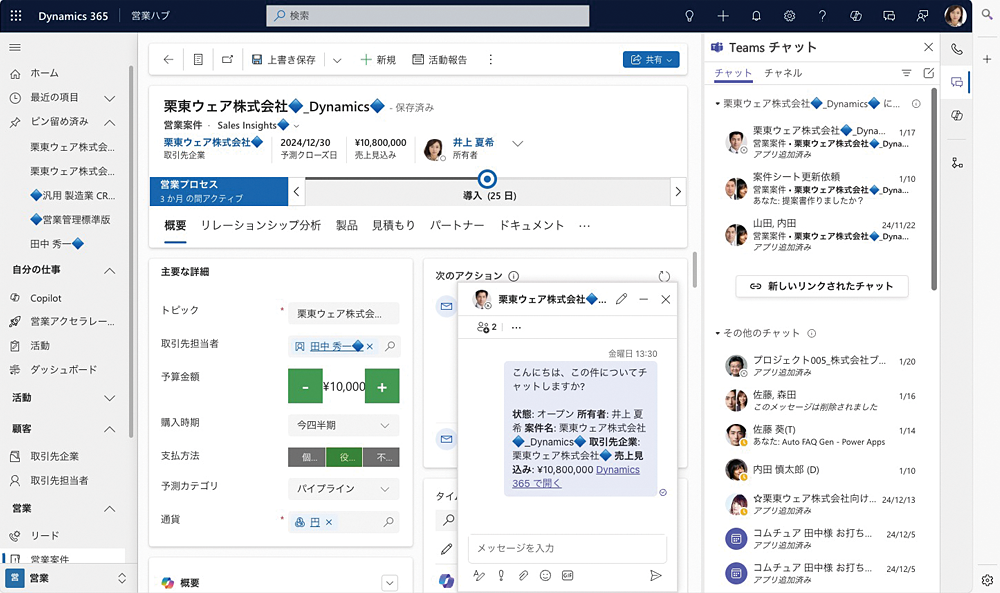Open the phone dialer icon in right rail
The height and width of the screenshot is (593, 1000).
point(957,48)
